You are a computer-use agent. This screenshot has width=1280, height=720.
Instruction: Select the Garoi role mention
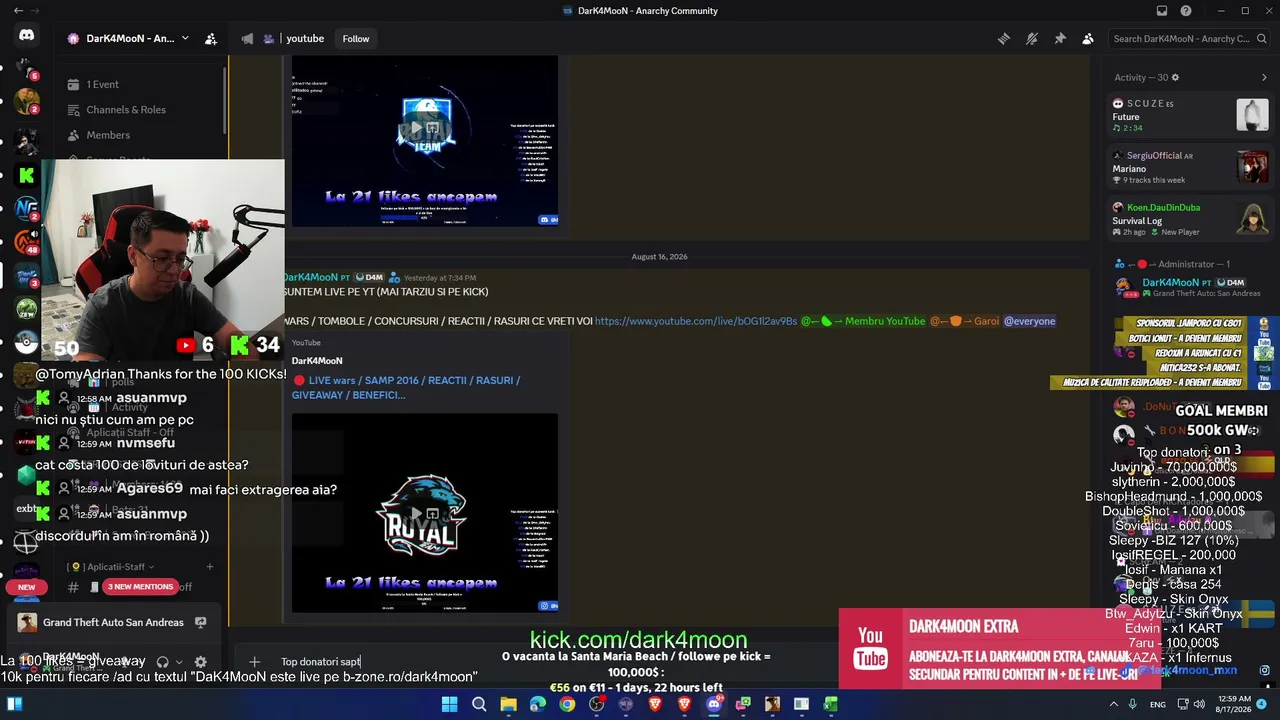[965, 321]
